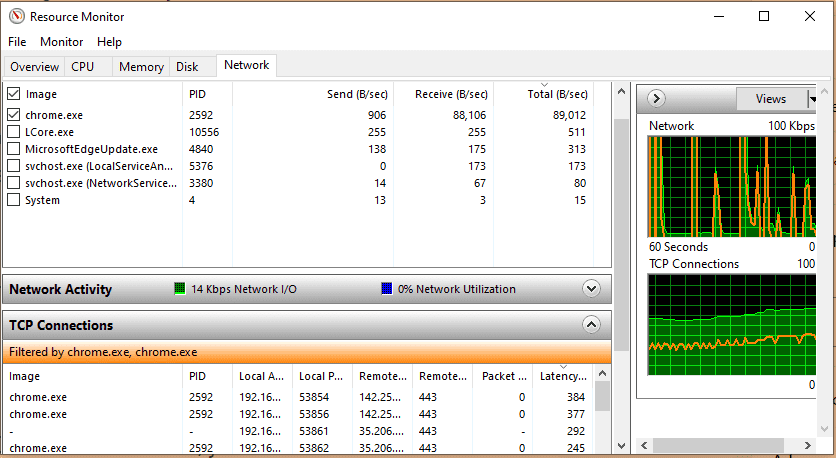Check the svchost.exe LocalService checkbox

point(13,166)
